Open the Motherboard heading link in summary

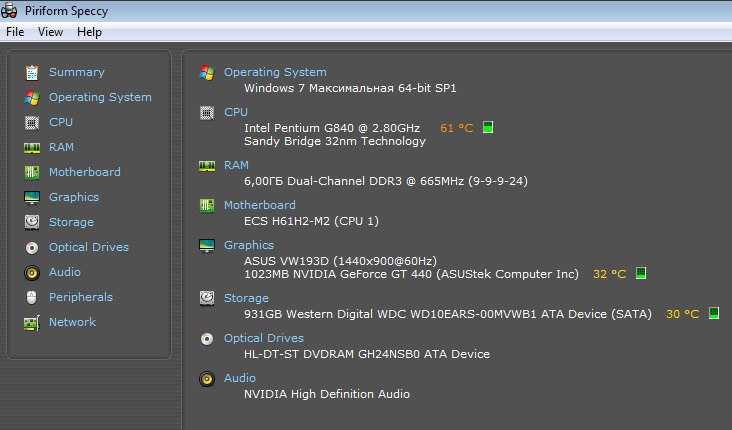pos(259,205)
